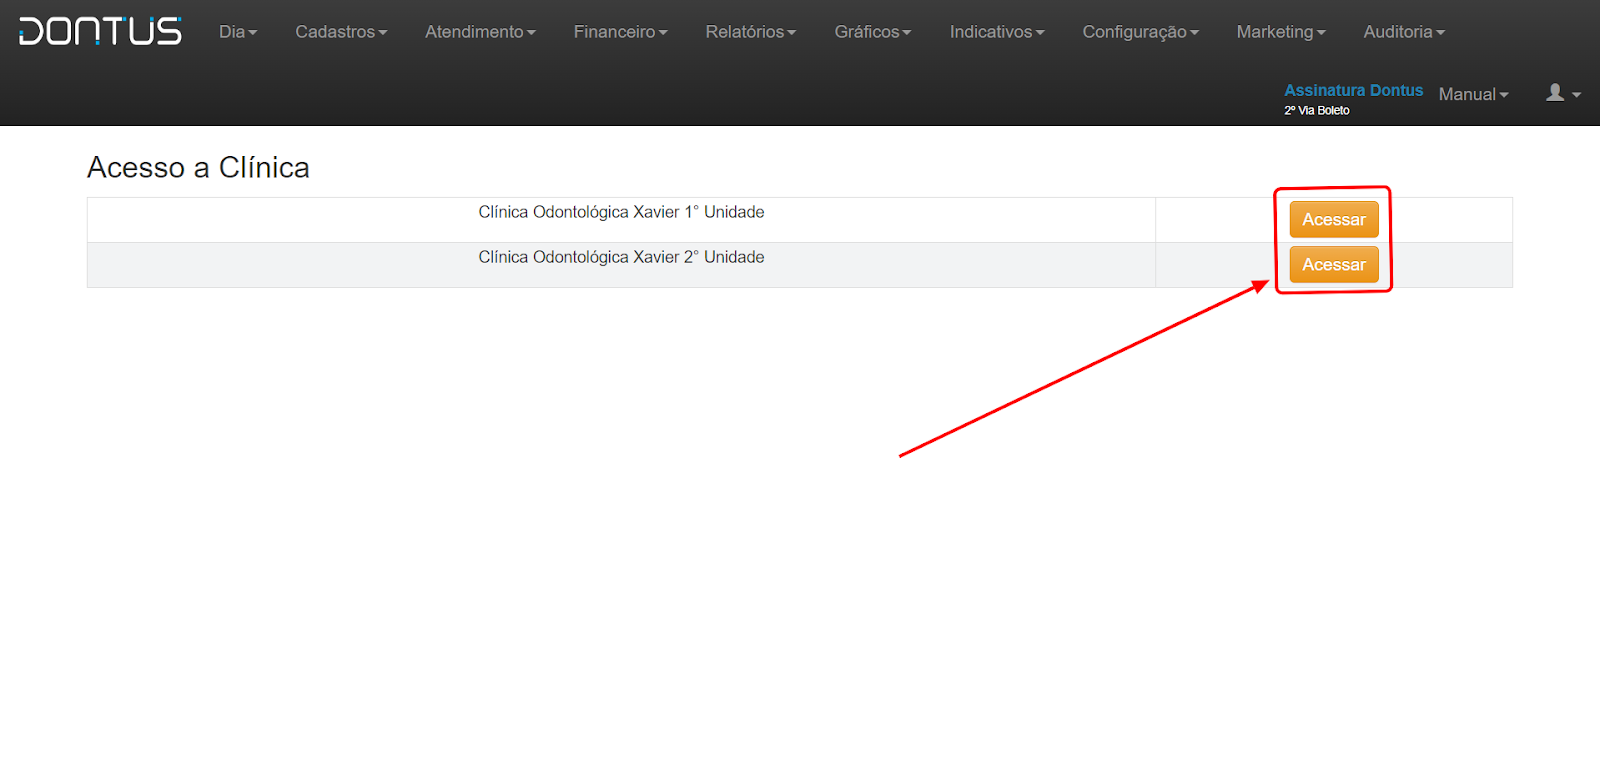Screen dimensions: 1600x760
Task: Expand the Cadastros menu
Action: coord(341,32)
